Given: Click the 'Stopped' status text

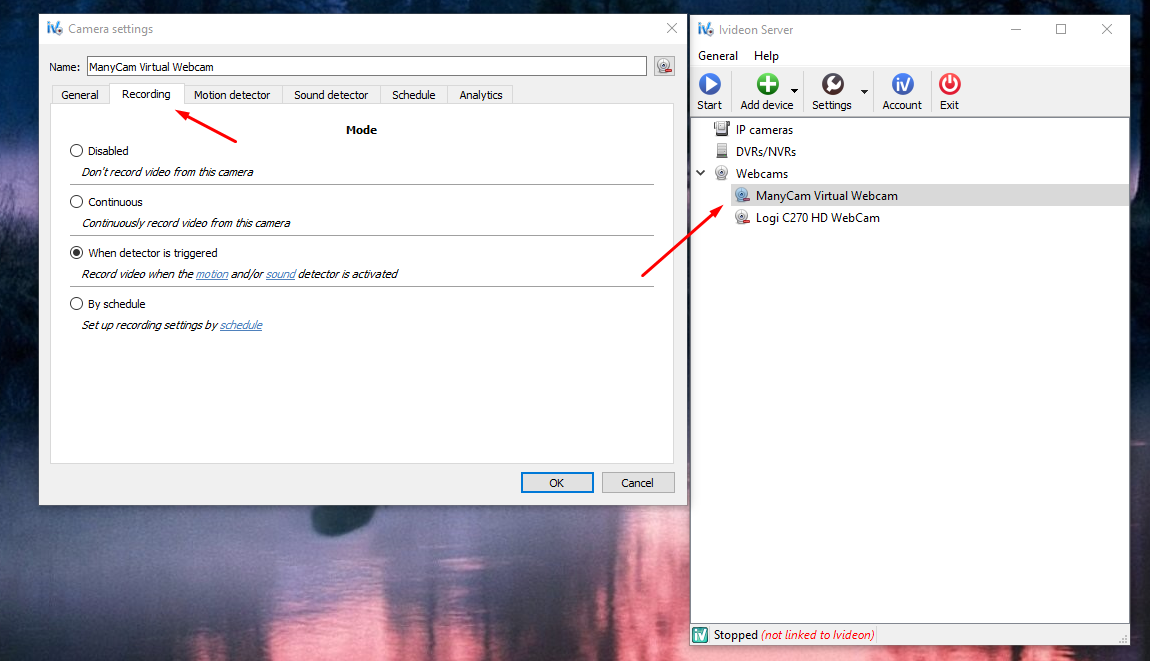Looking at the screenshot, I should pos(736,635).
